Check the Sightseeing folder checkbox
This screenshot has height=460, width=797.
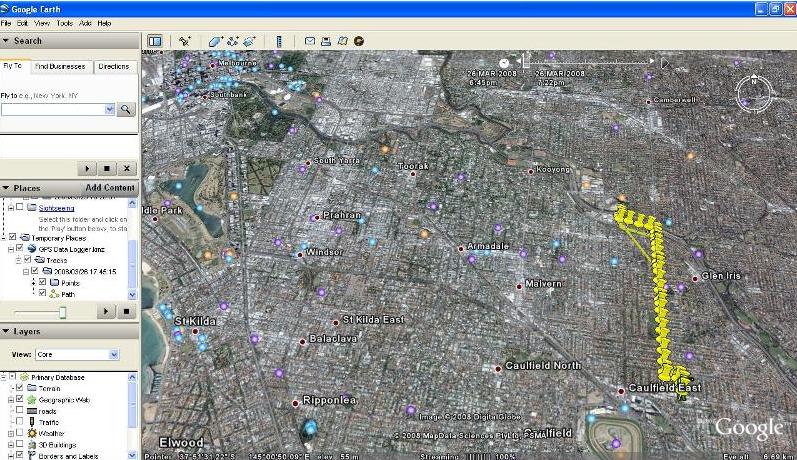tap(20, 207)
